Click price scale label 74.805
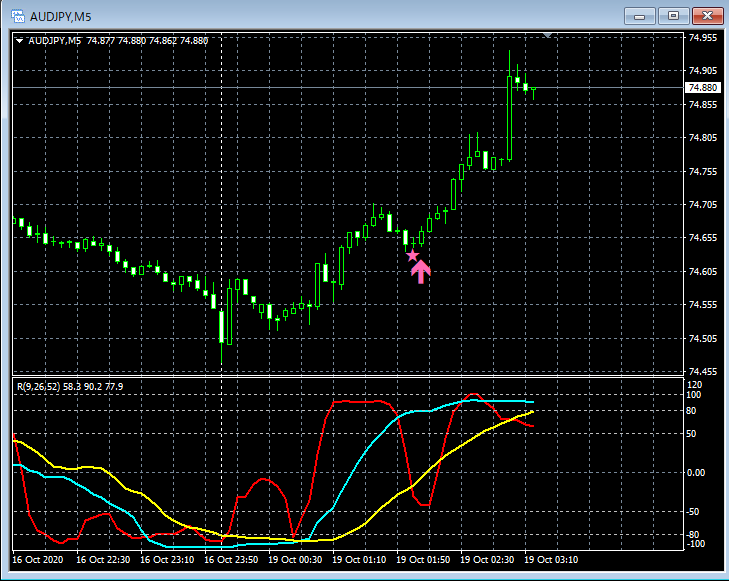 pyautogui.click(x=702, y=138)
